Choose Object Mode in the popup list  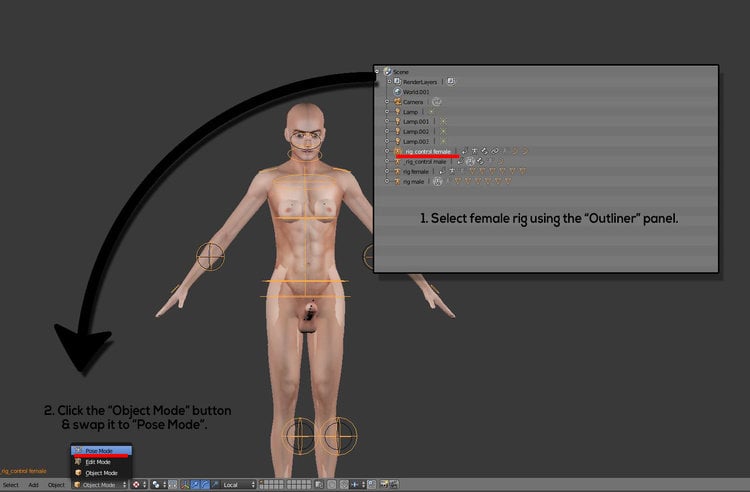pos(101,473)
